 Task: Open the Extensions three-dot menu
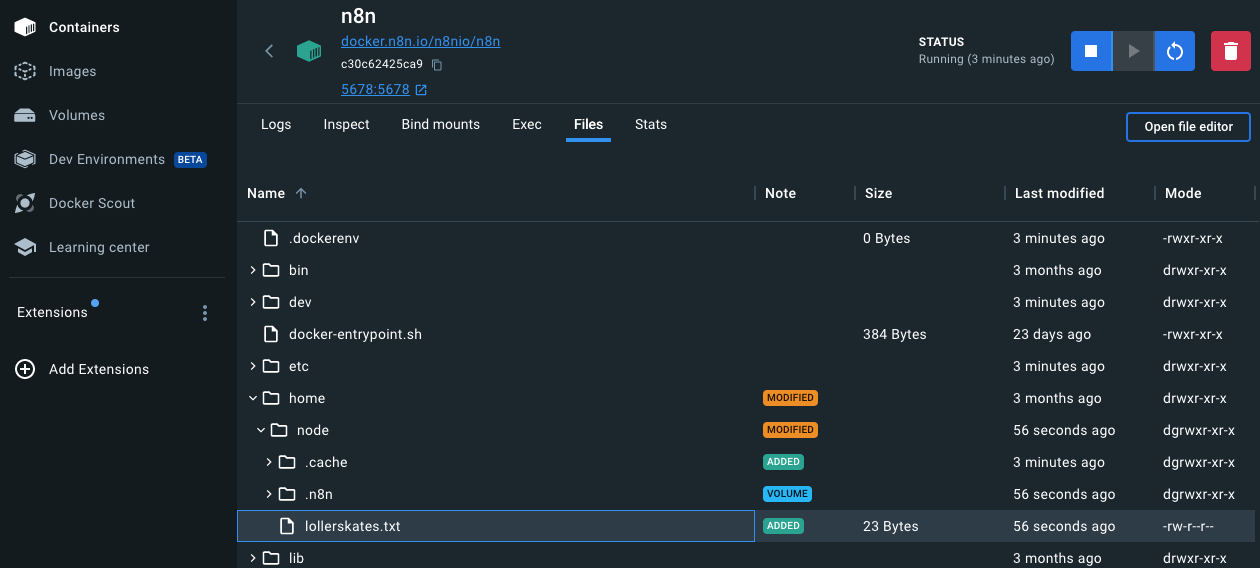(205, 313)
